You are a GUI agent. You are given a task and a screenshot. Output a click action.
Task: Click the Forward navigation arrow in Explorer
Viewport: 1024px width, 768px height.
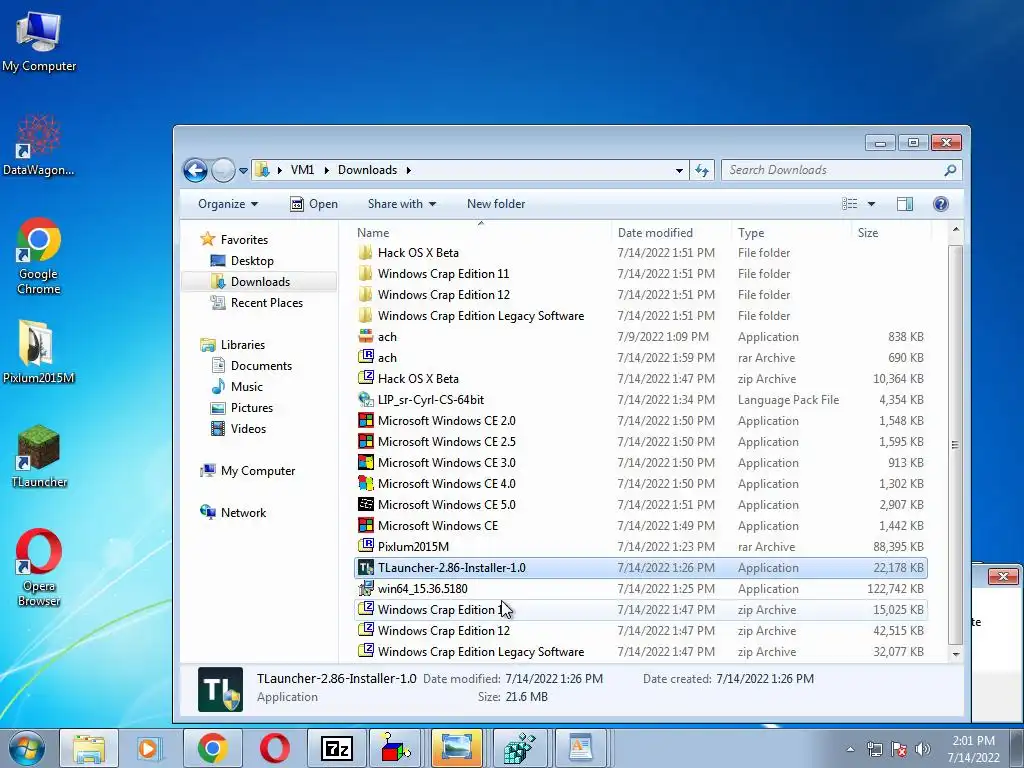click(223, 170)
